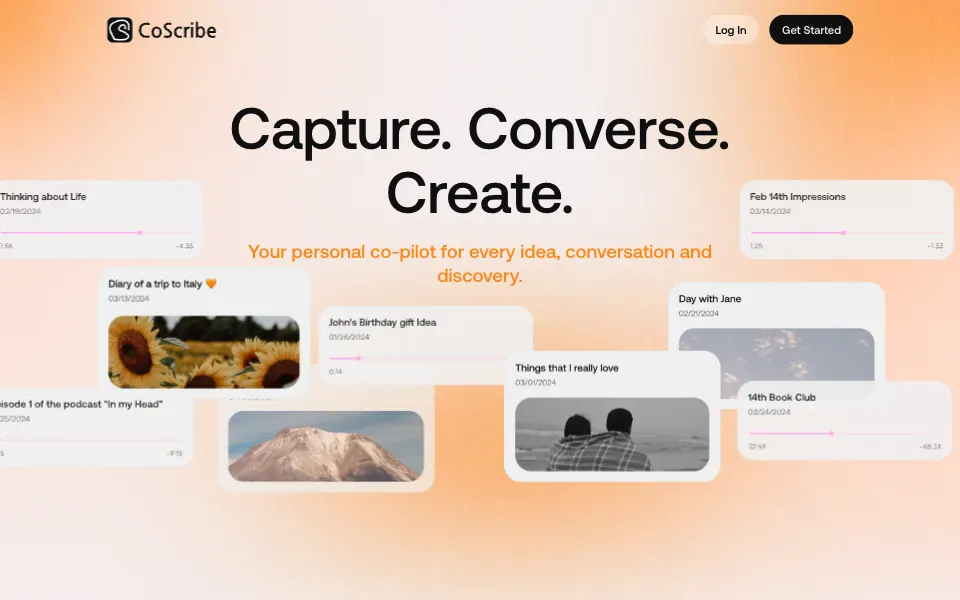Open the couple photo in Things that I really love

(x=612, y=434)
